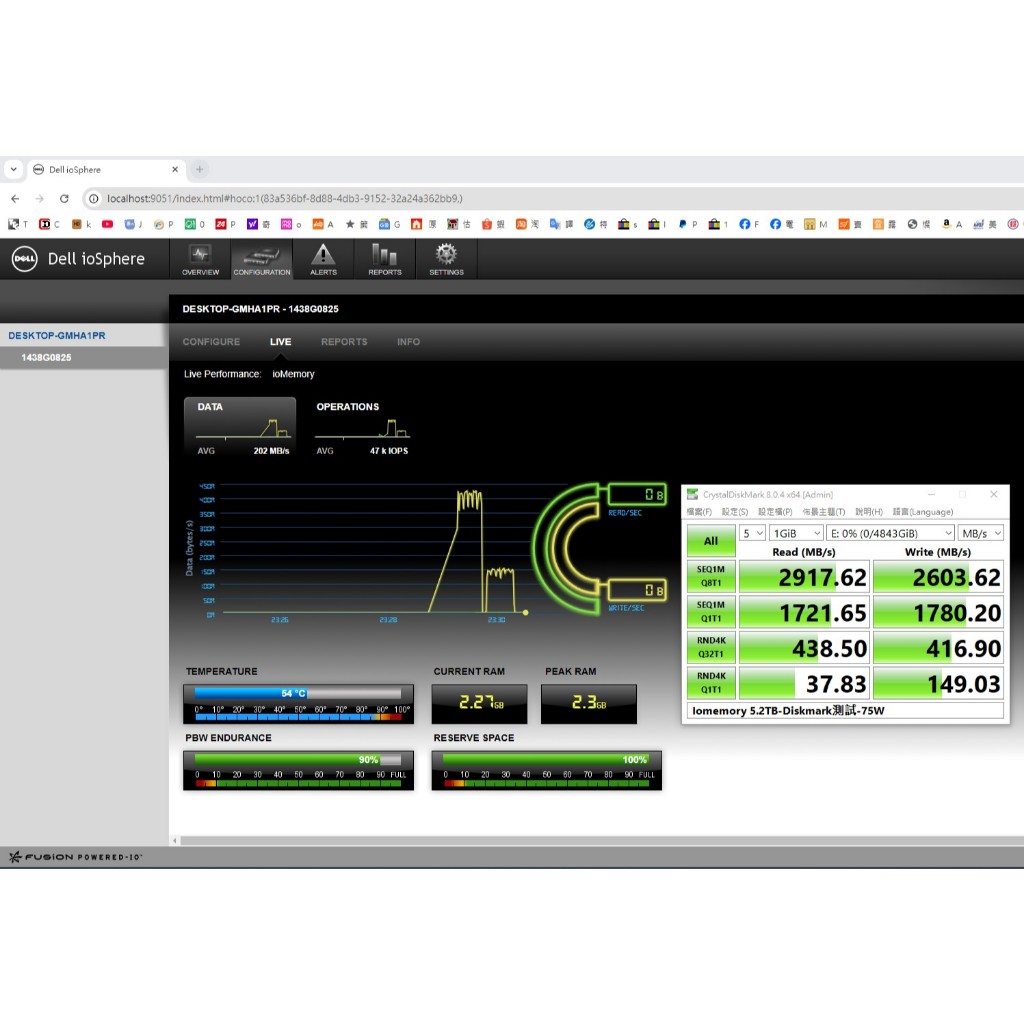1024x1024 pixels.
Task: Open the 語言(Language) menu in CrystalDiskMark
Action: [x=922, y=512]
